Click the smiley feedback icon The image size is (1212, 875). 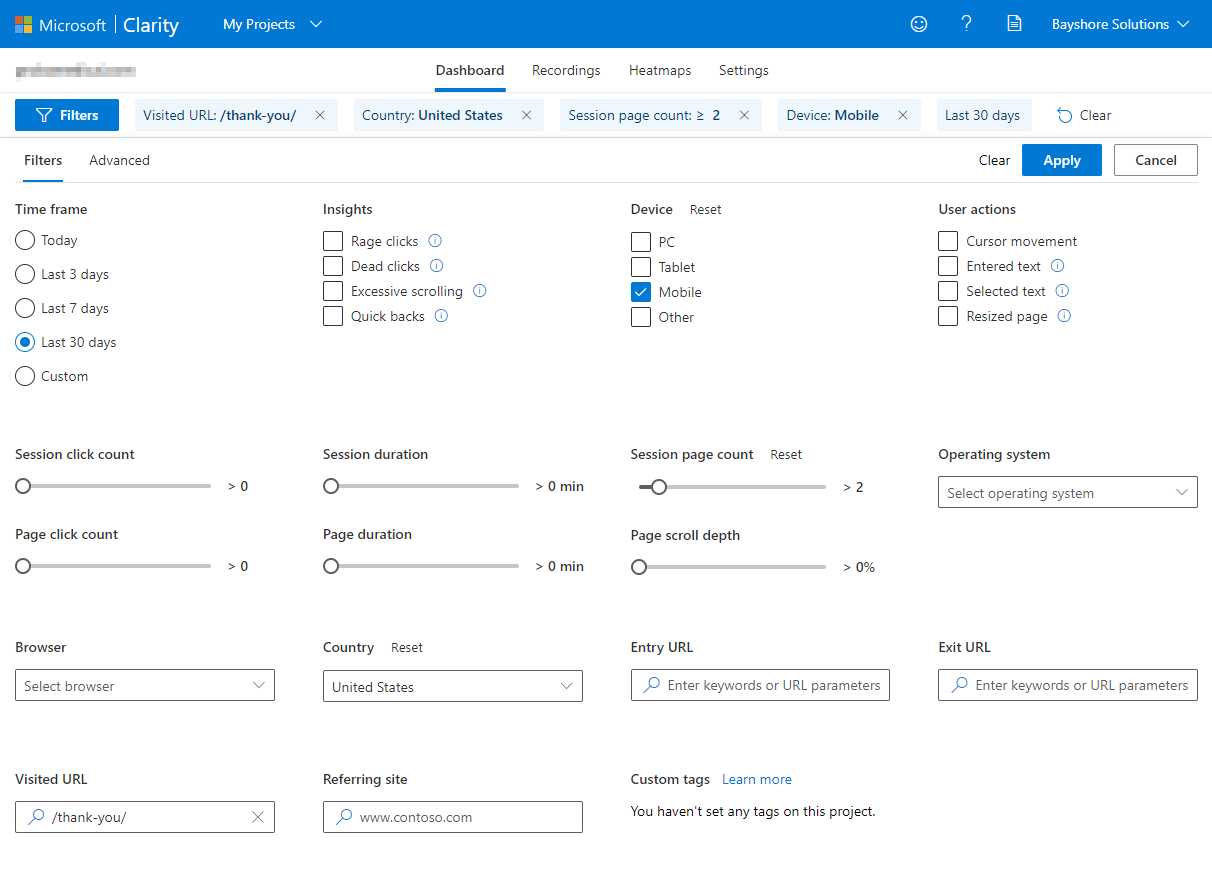coord(919,24)
